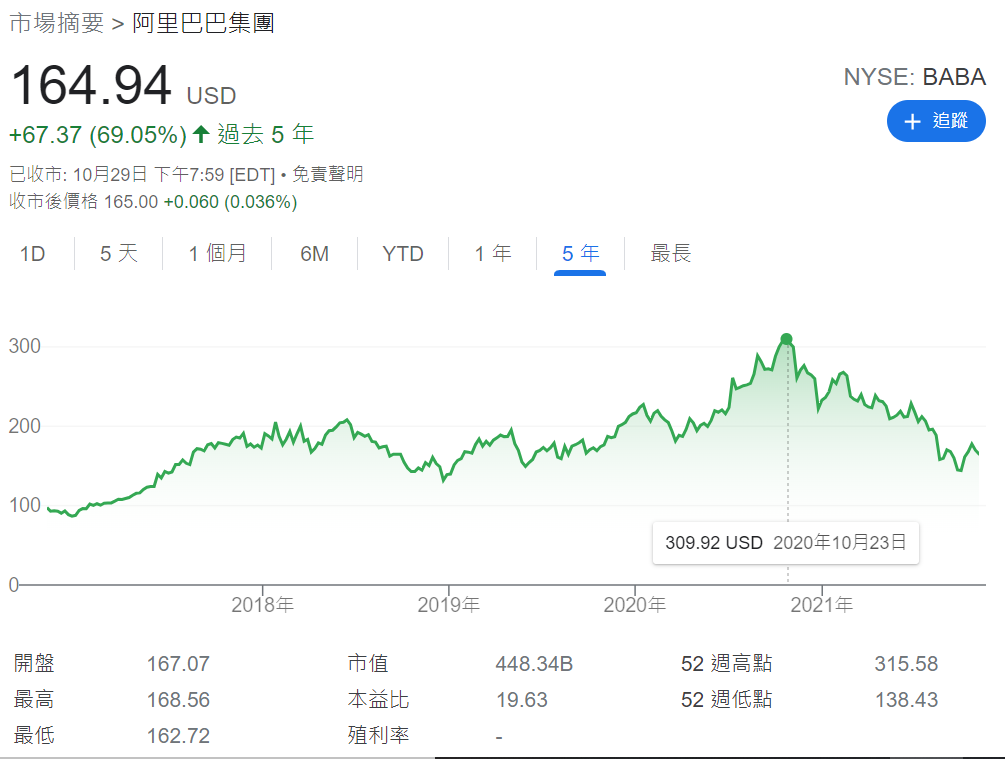This screenshot has width=1005, height=759.
Task: Open the 市場摘要 breadcrumb link
Action: point(56,23)
